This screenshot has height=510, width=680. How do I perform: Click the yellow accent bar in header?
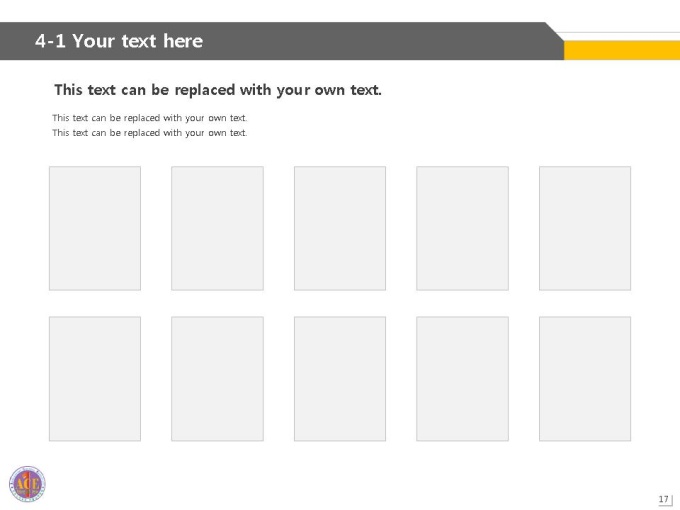pos(621,50)
